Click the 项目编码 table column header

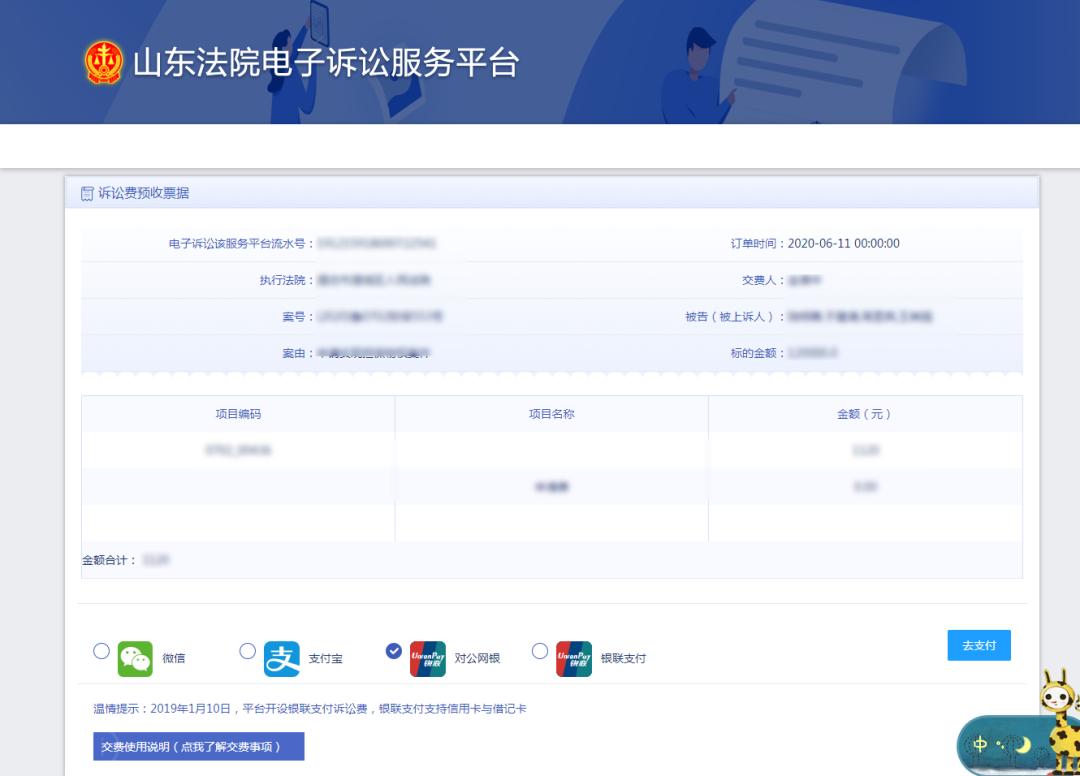click(242, 412)
